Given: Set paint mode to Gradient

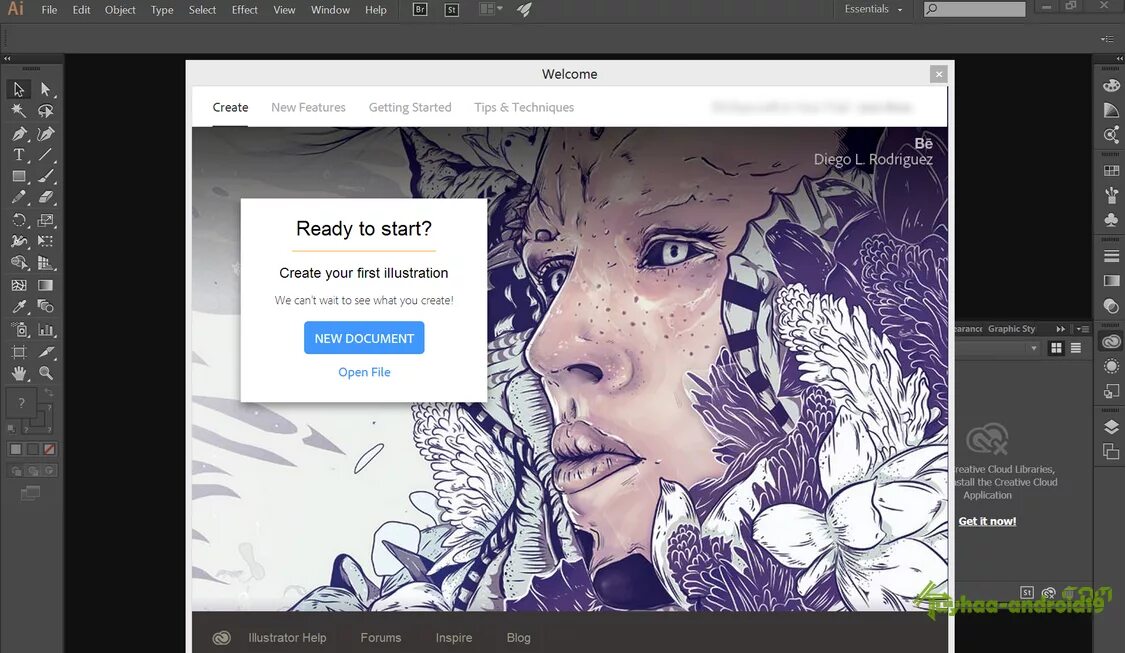Looking at the screenshot, I should (32, 449).
